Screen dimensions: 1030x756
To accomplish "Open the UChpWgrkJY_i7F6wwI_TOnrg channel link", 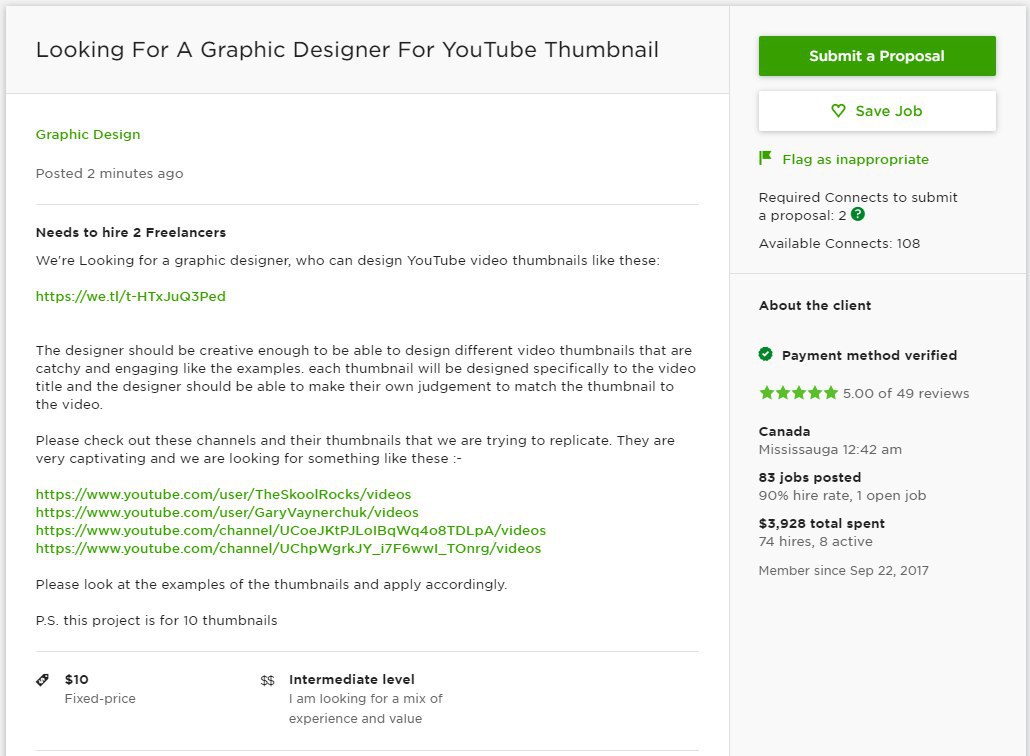I will click(288, 548).
